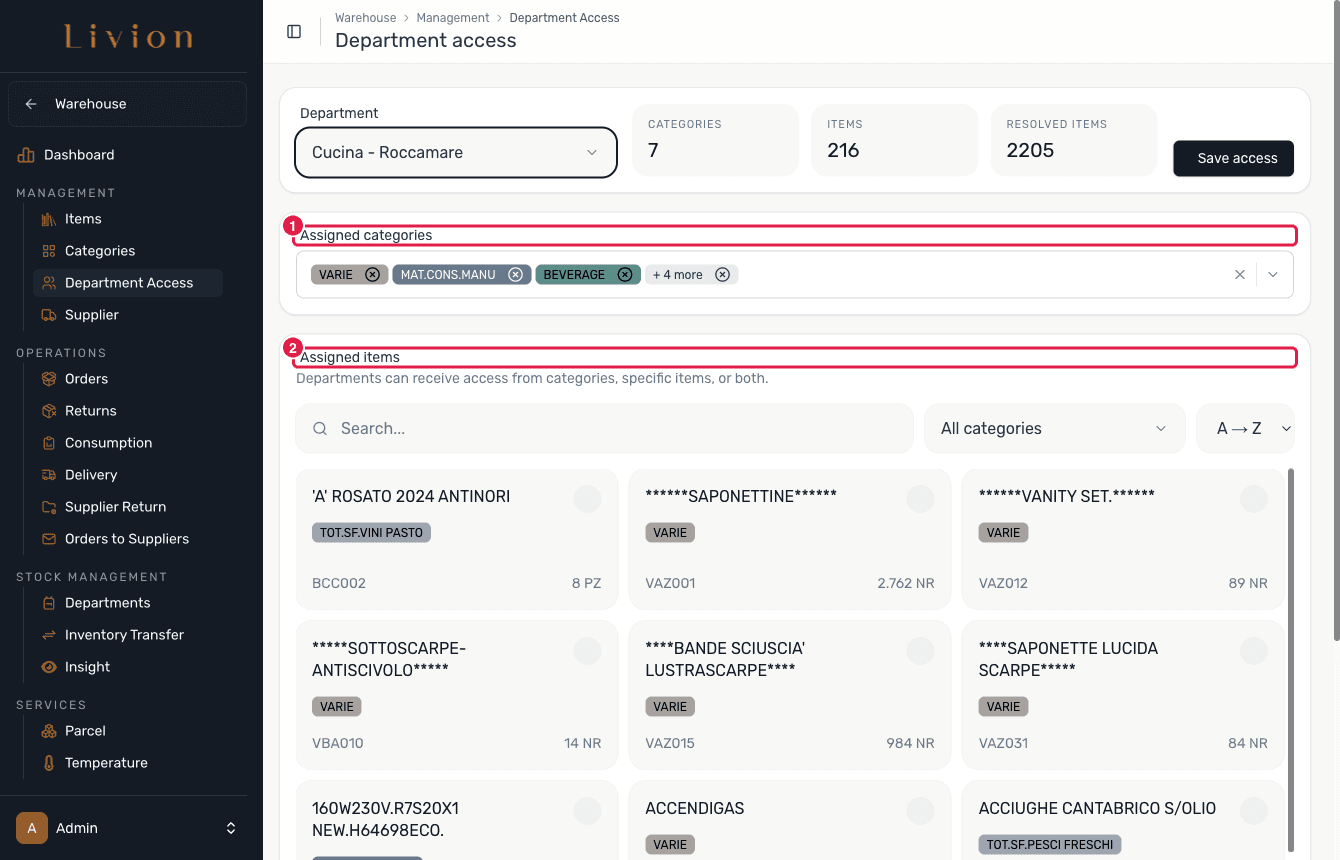This screenshot has width=1340, height=860.
Task: Click the Returns package icon
Action: pyautogui.click(x=49, y=411)
